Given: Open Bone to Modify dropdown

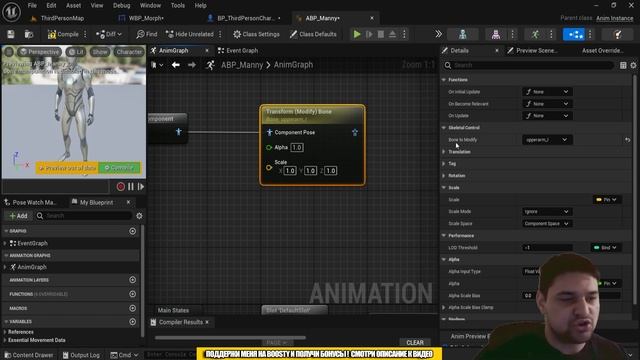Looking at the screenshot, I should coord(547,140).
